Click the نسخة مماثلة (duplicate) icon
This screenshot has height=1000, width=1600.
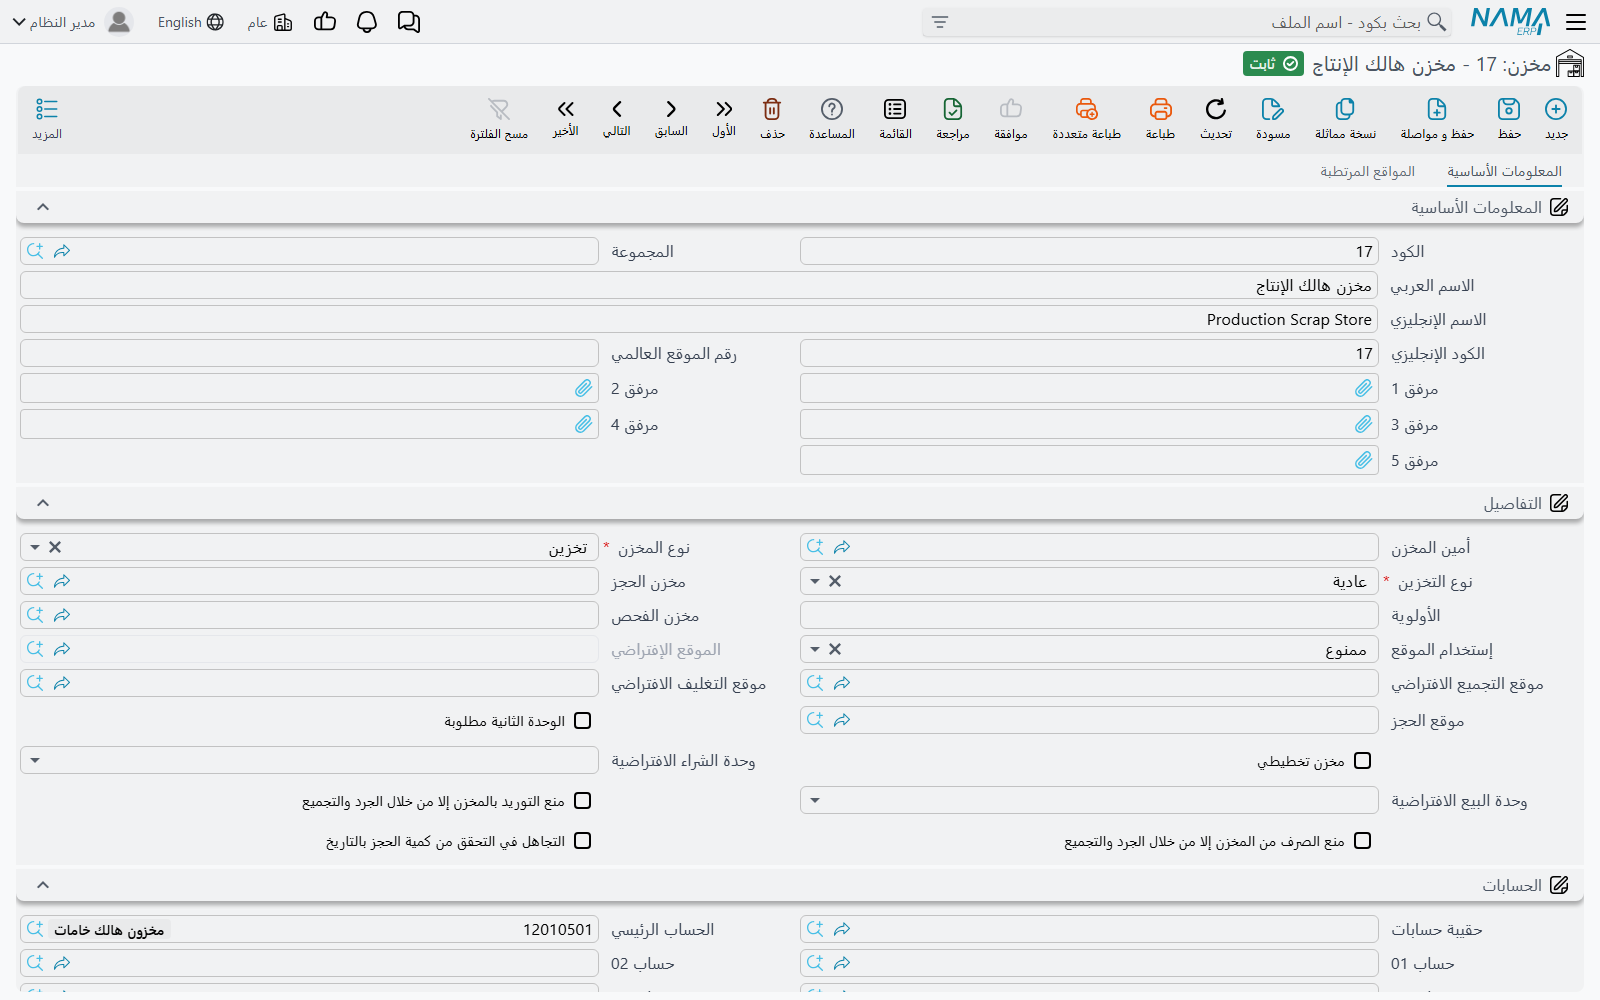click(x=1345, y=109)
